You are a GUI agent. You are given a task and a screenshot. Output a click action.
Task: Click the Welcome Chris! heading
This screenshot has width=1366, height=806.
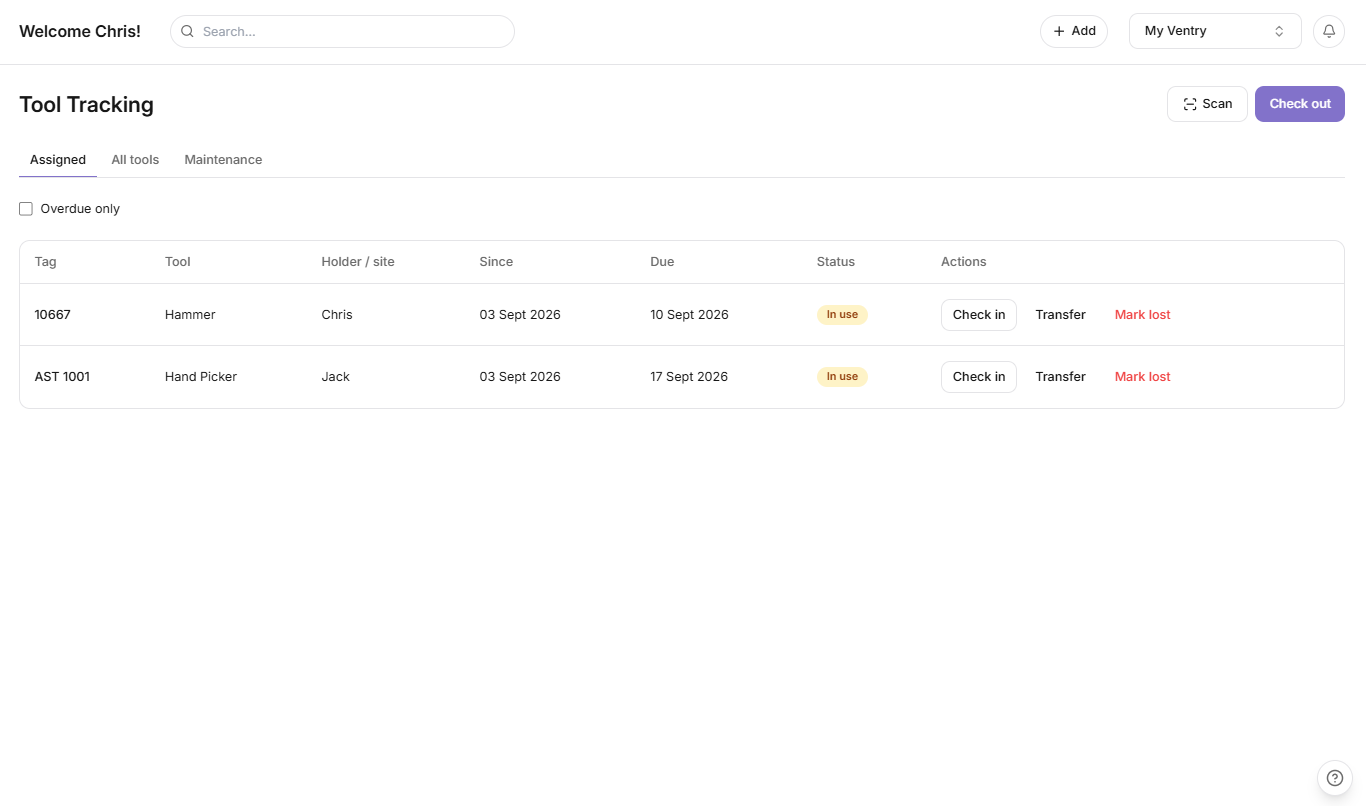[x=80, y=31]
